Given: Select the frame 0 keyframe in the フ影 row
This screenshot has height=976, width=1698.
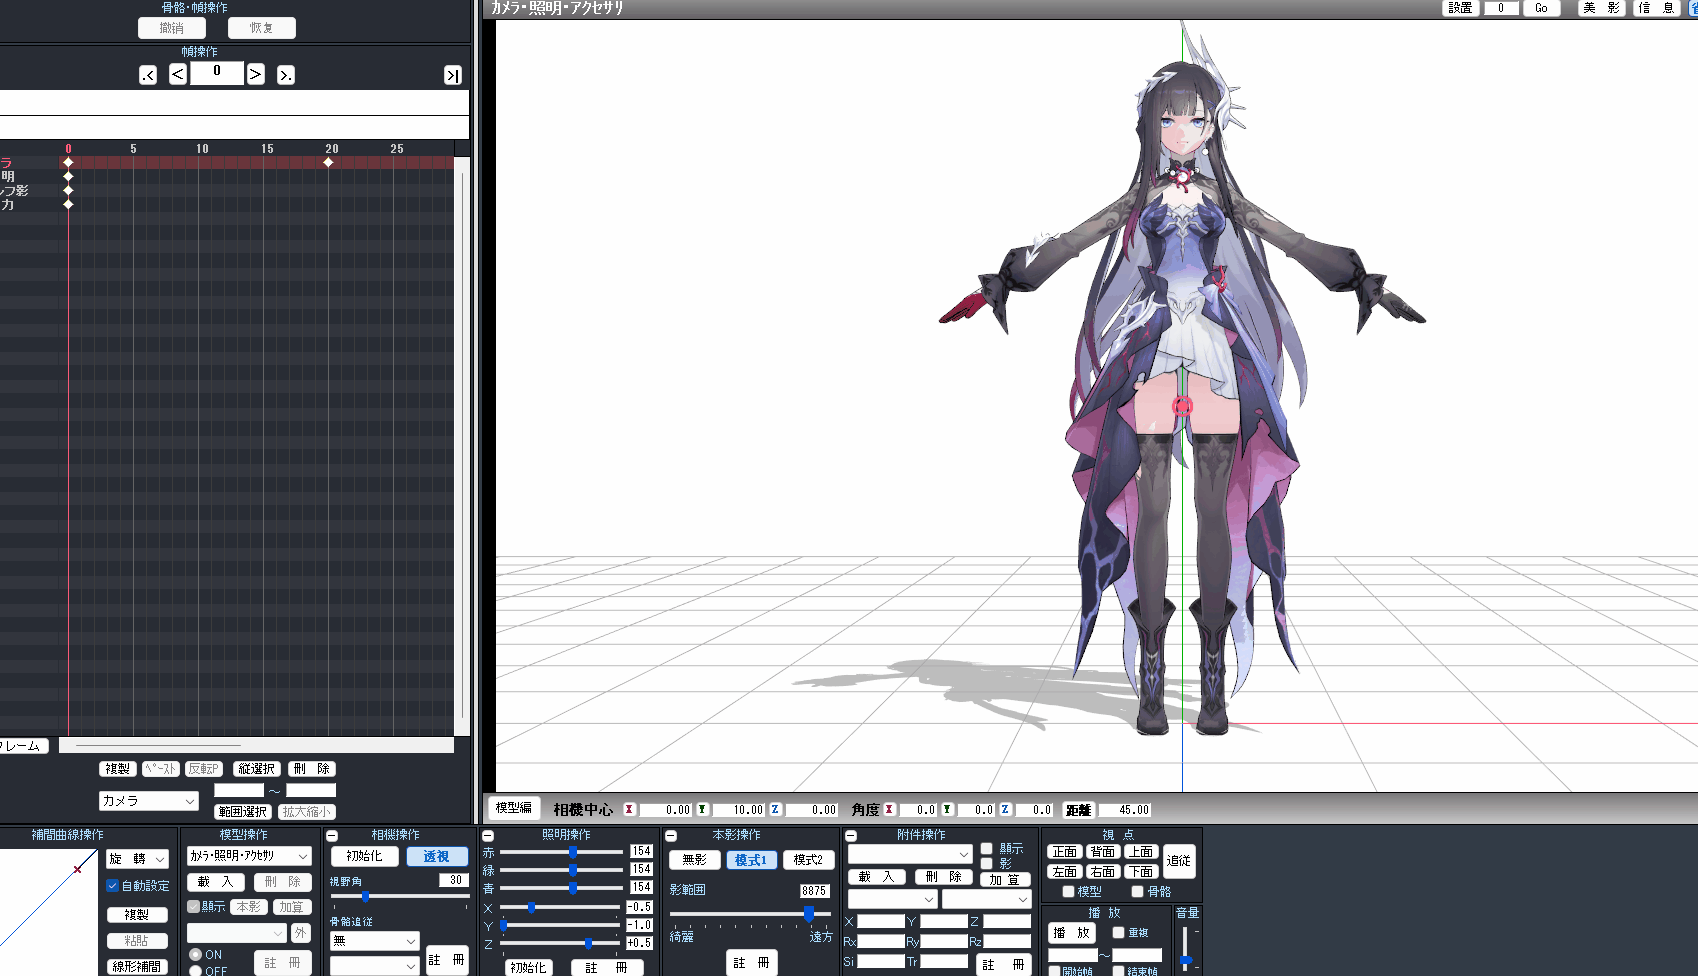Looking at the screenshot, I should pyautogui.click(x=68, y=190).
